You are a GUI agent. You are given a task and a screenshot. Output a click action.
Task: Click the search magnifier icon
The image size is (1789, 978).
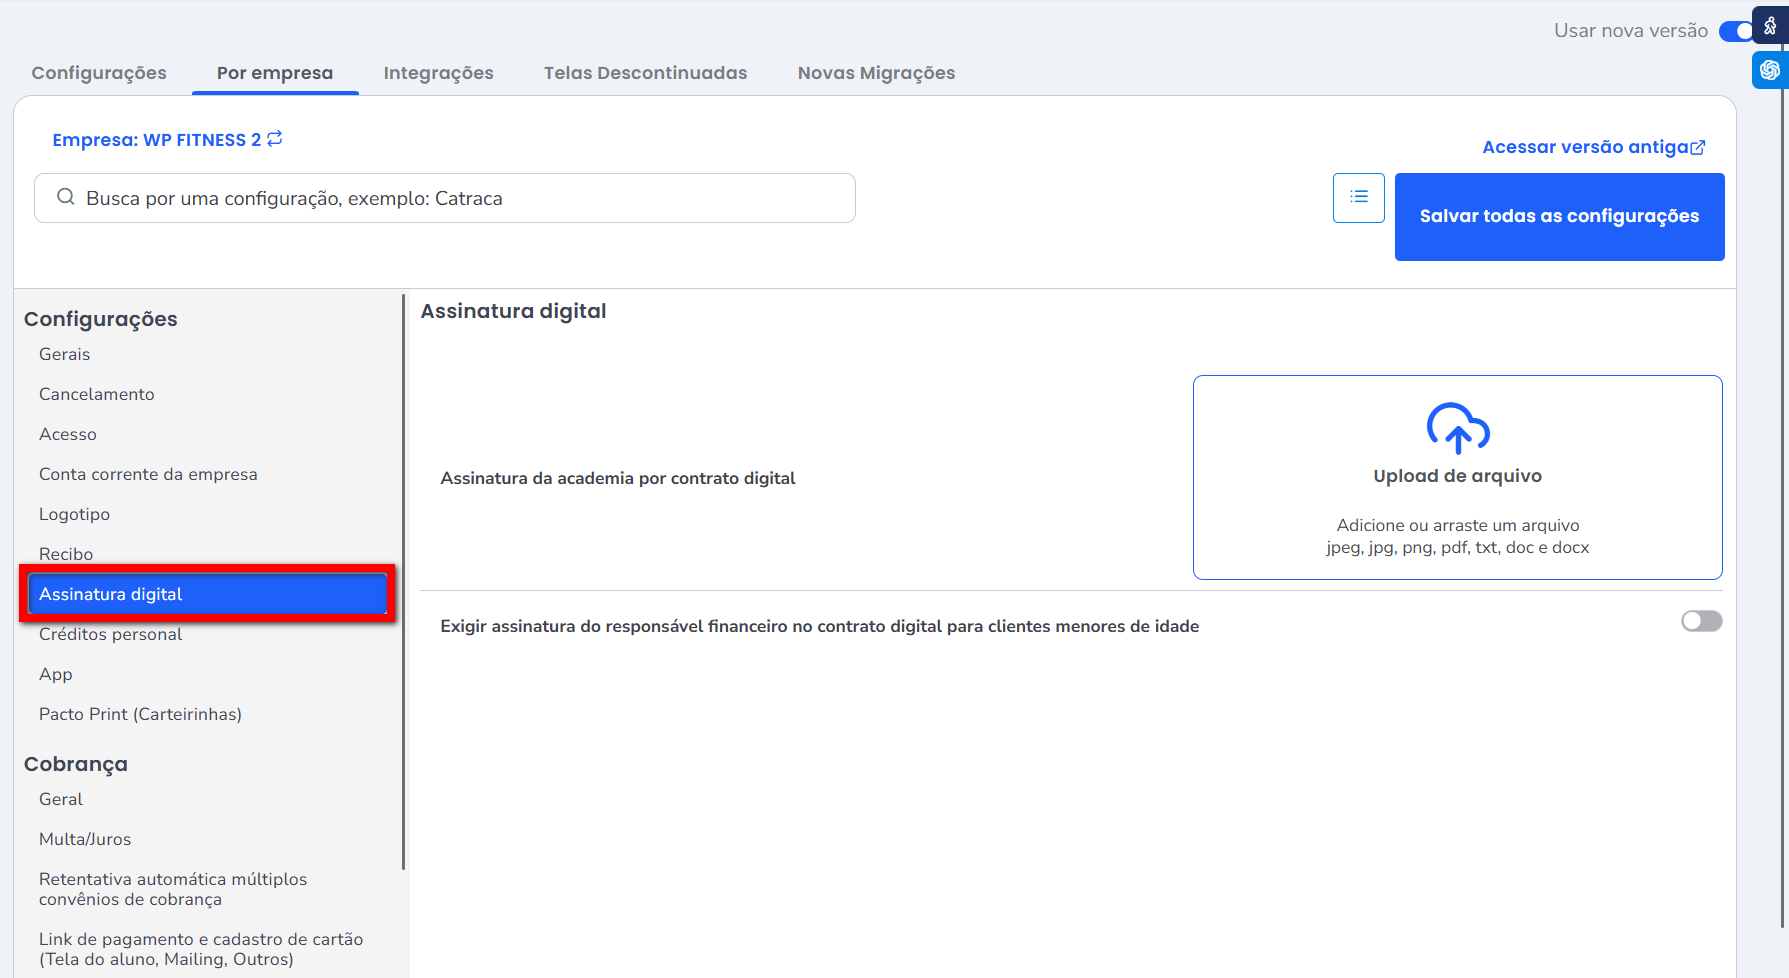click(x=66, y=198)
